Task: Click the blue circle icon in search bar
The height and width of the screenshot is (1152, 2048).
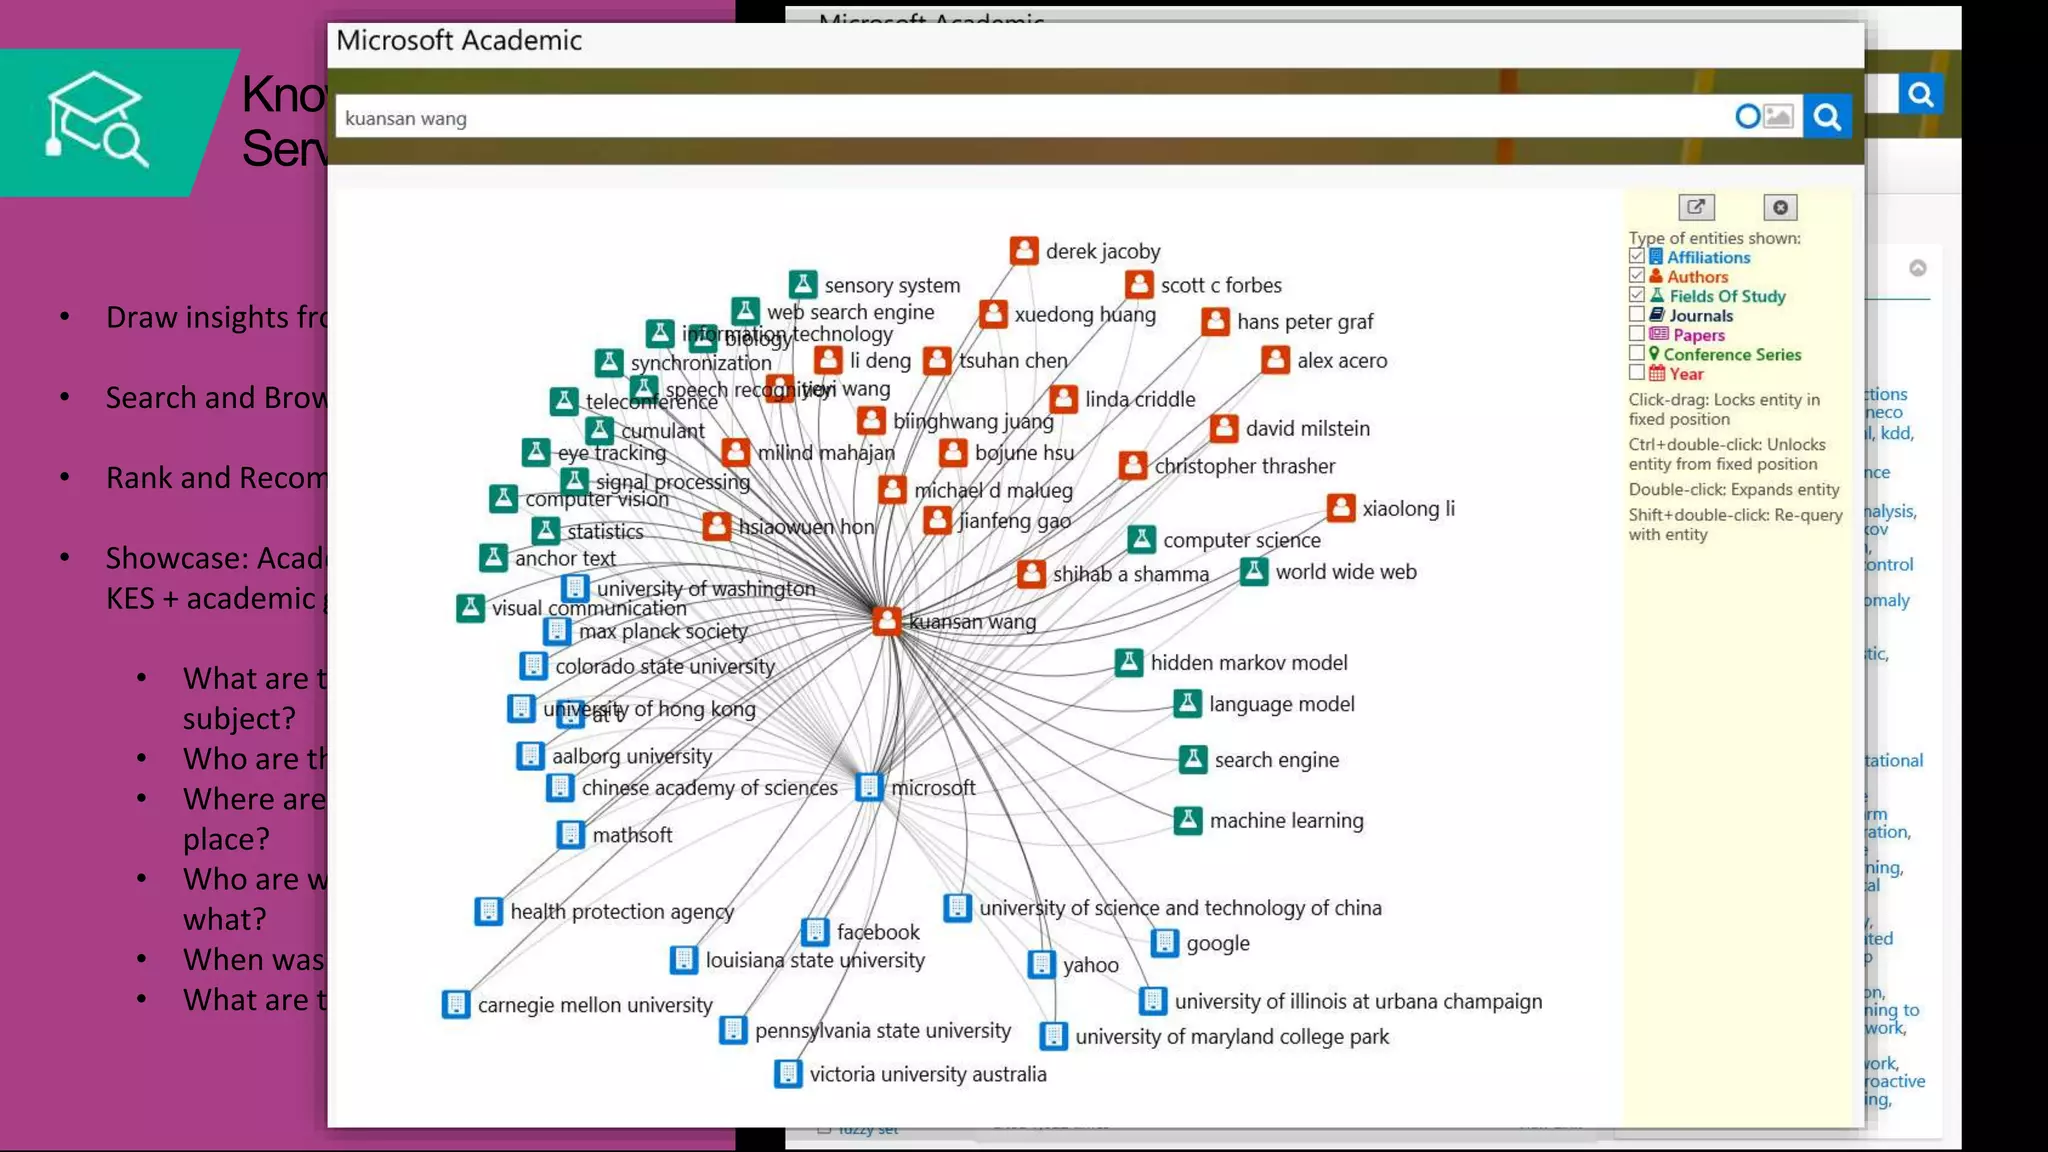Action: [x=1747, y=117]
